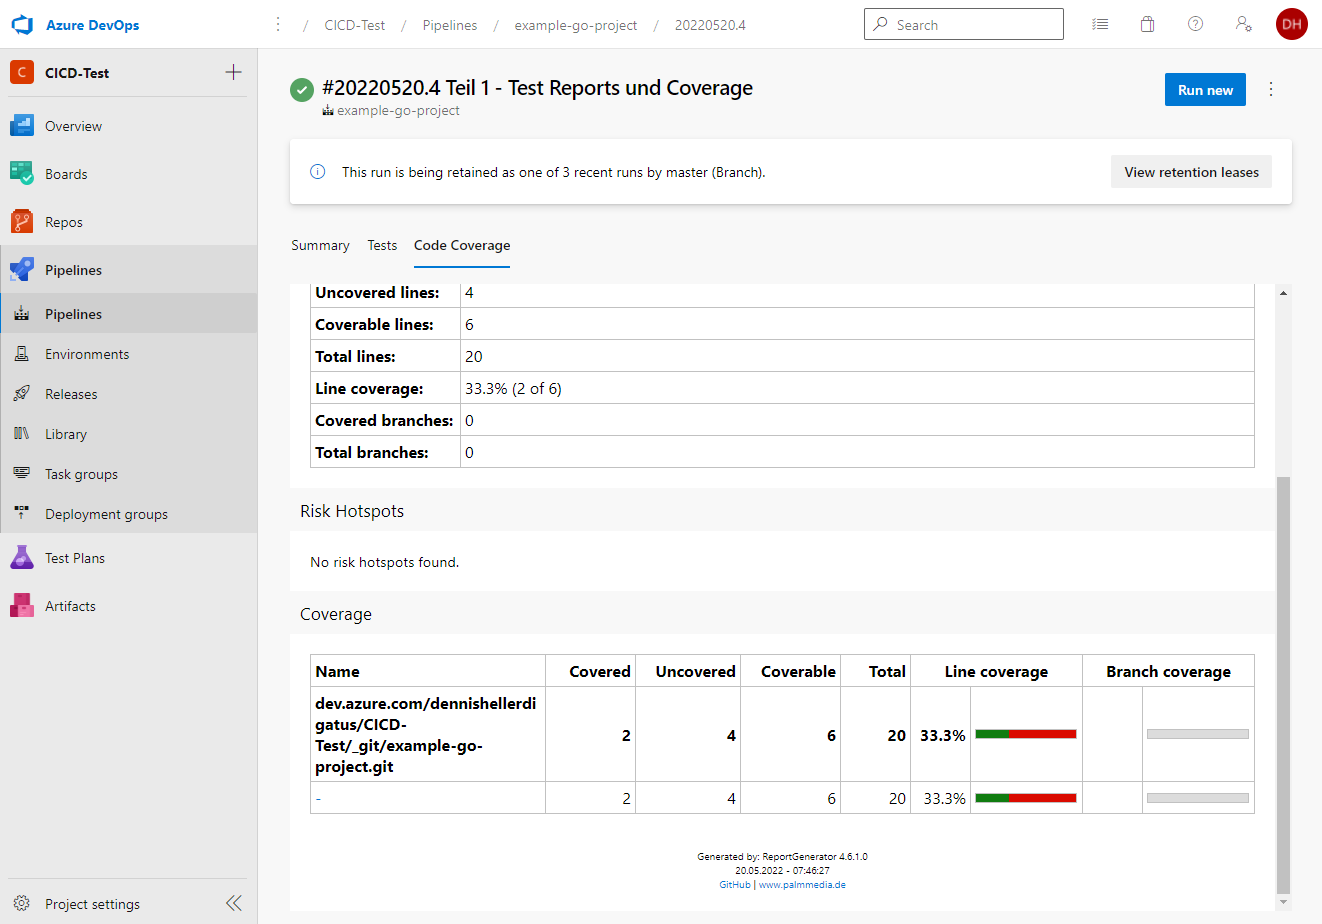1322x924 pixels.
Task: Switch to the Summary tab
Action: point(320,245)
